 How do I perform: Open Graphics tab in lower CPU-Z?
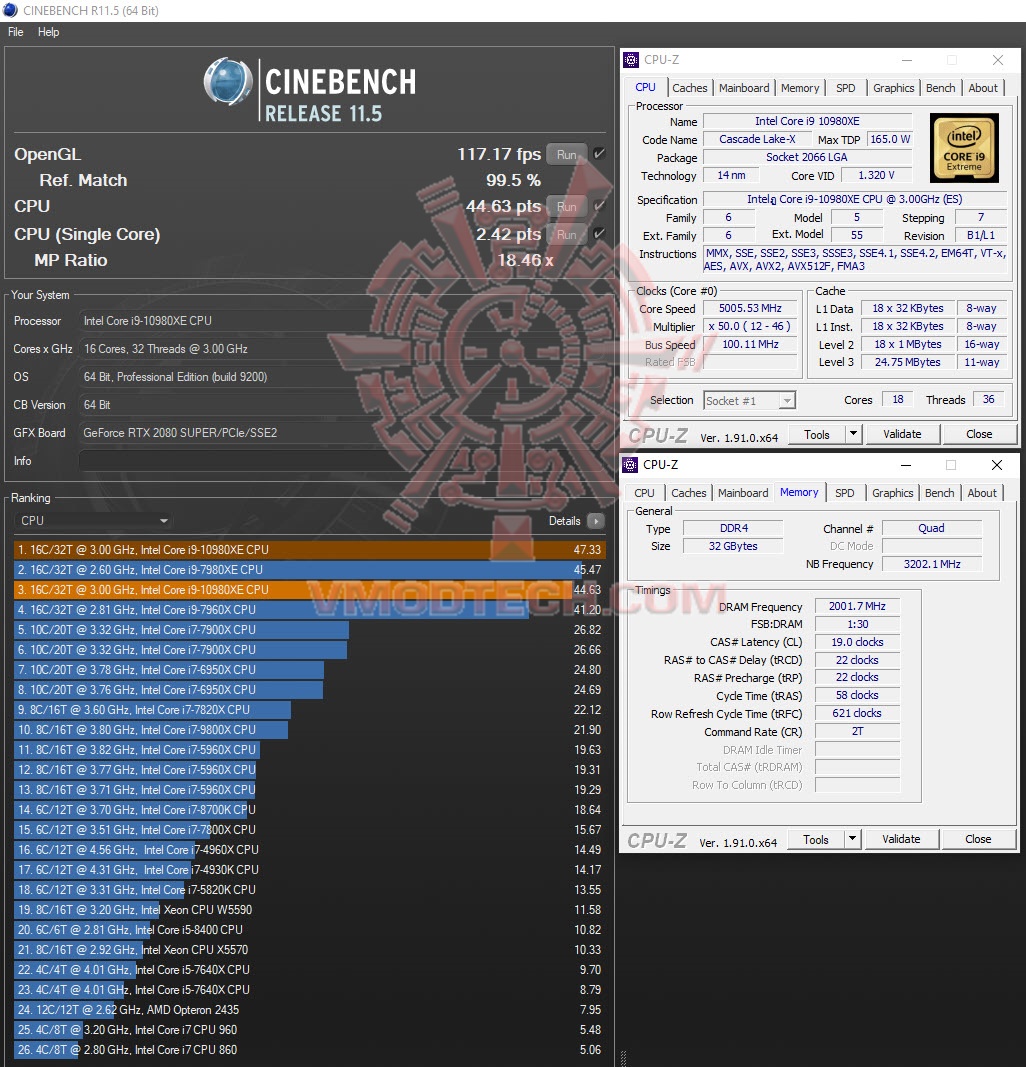coord(892,493)
